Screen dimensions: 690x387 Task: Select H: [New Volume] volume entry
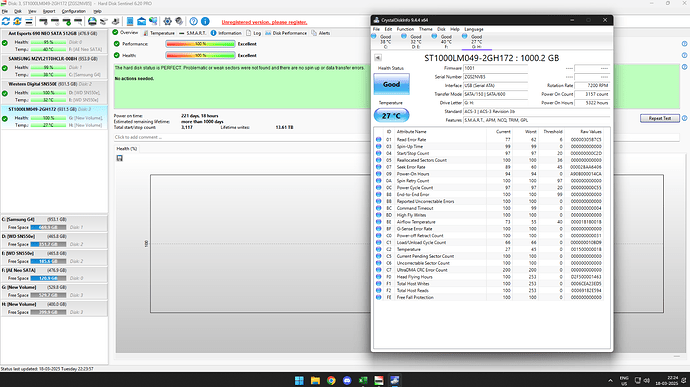[x=54, y=308]
